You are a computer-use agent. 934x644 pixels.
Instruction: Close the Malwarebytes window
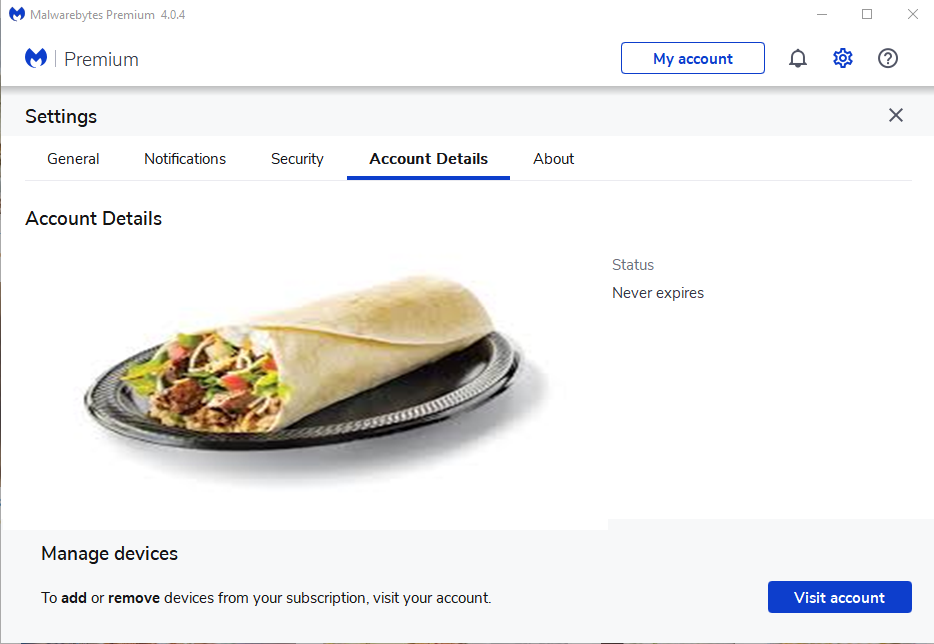(912, 15)
